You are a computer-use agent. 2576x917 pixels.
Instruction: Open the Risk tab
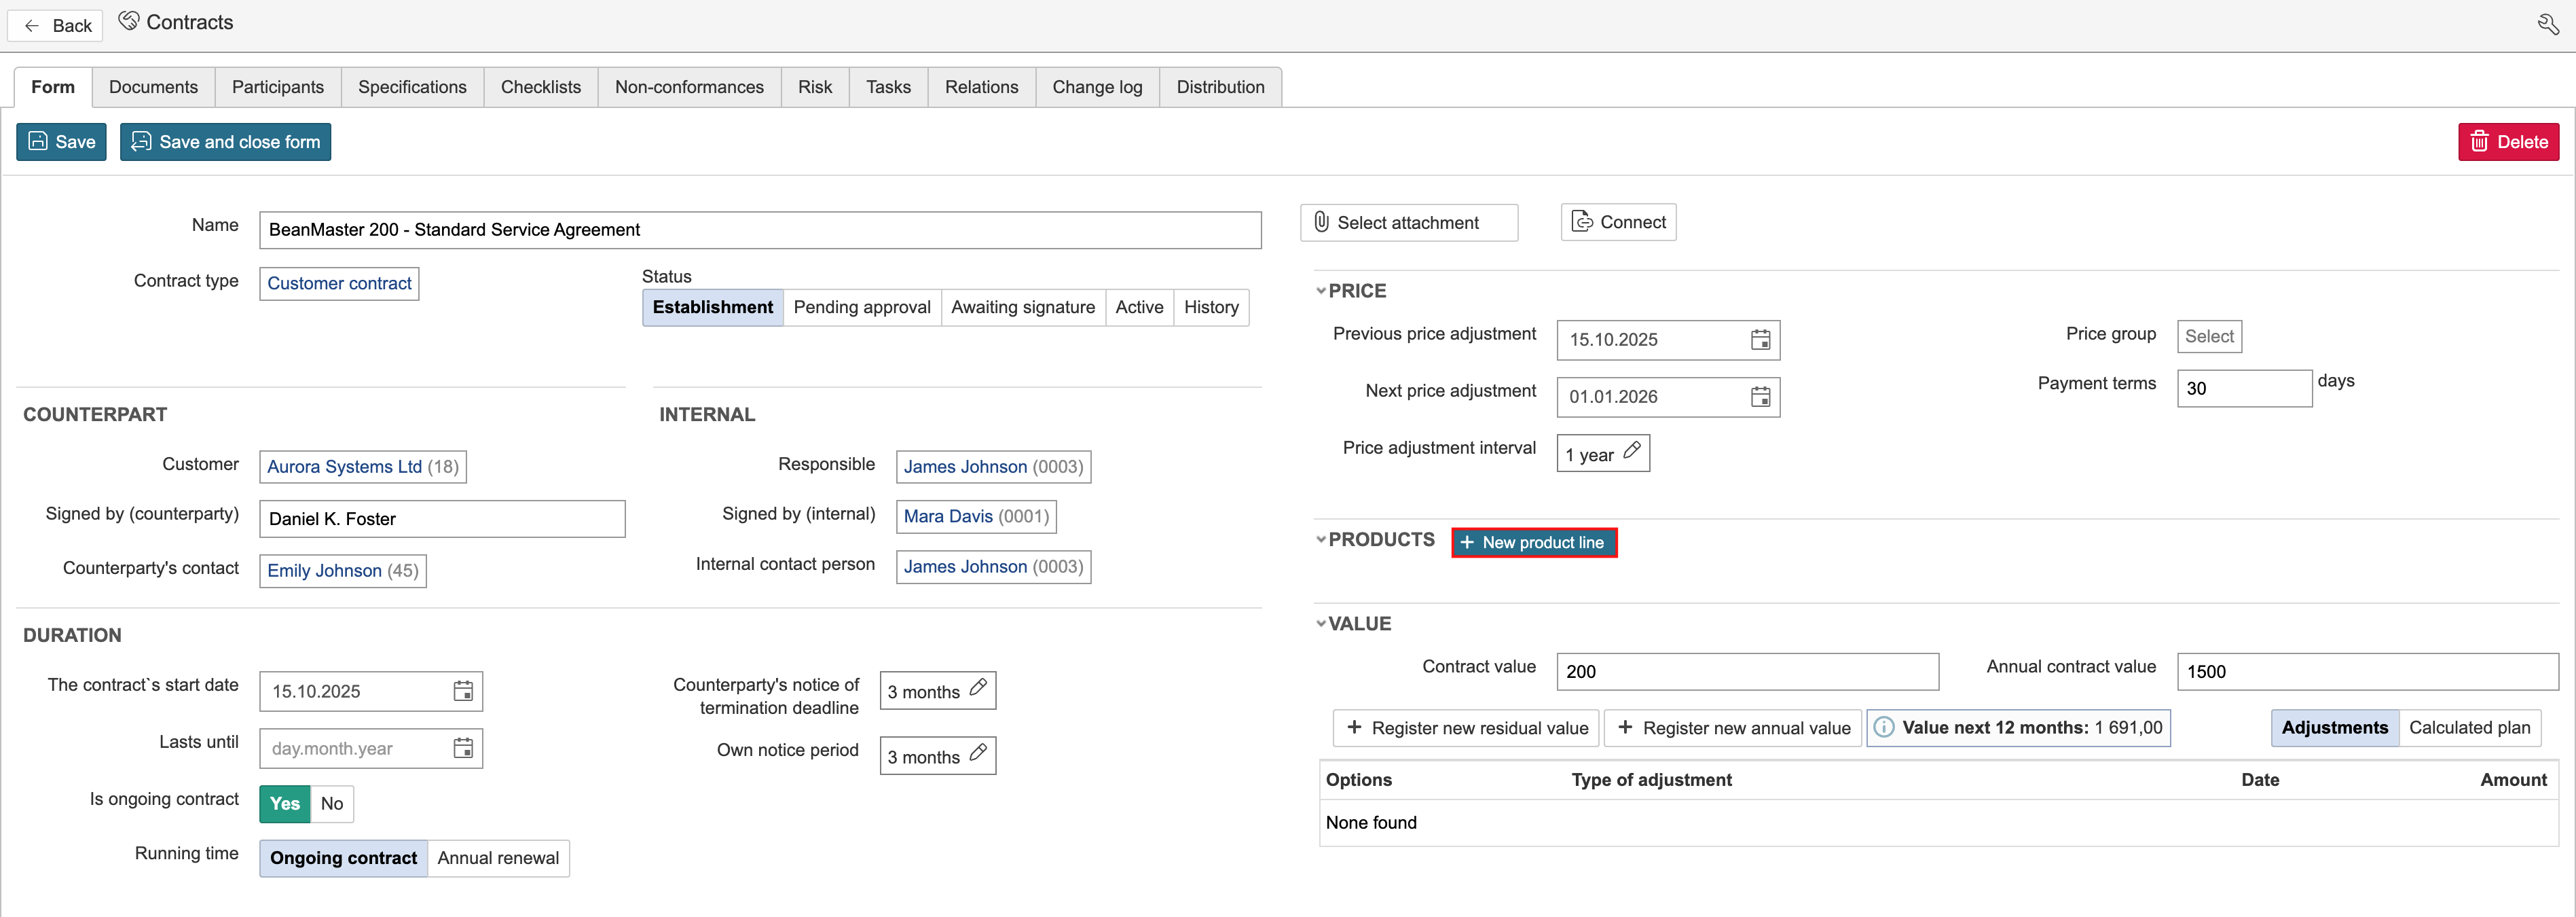pos(815,87)
